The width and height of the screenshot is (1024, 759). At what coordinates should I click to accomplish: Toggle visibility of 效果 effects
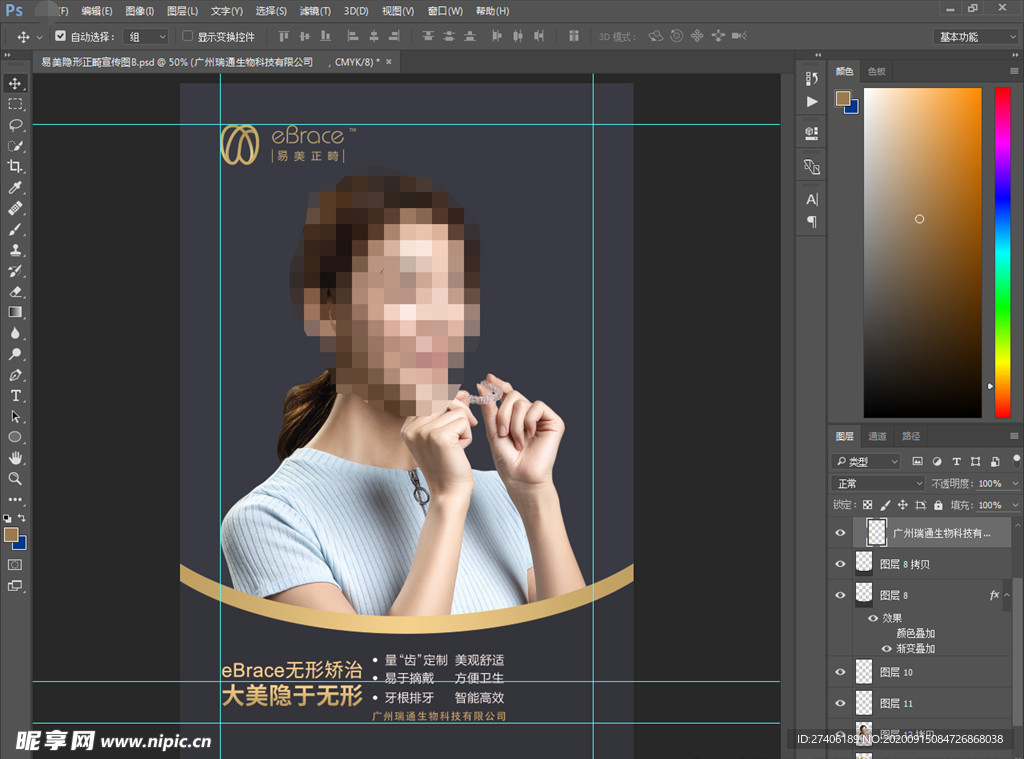click(872, 618)
